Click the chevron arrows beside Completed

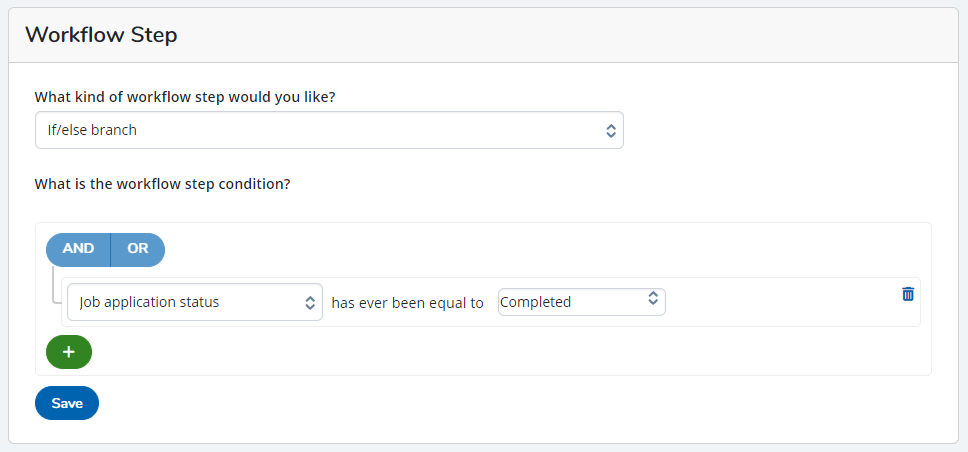point(653,298)
